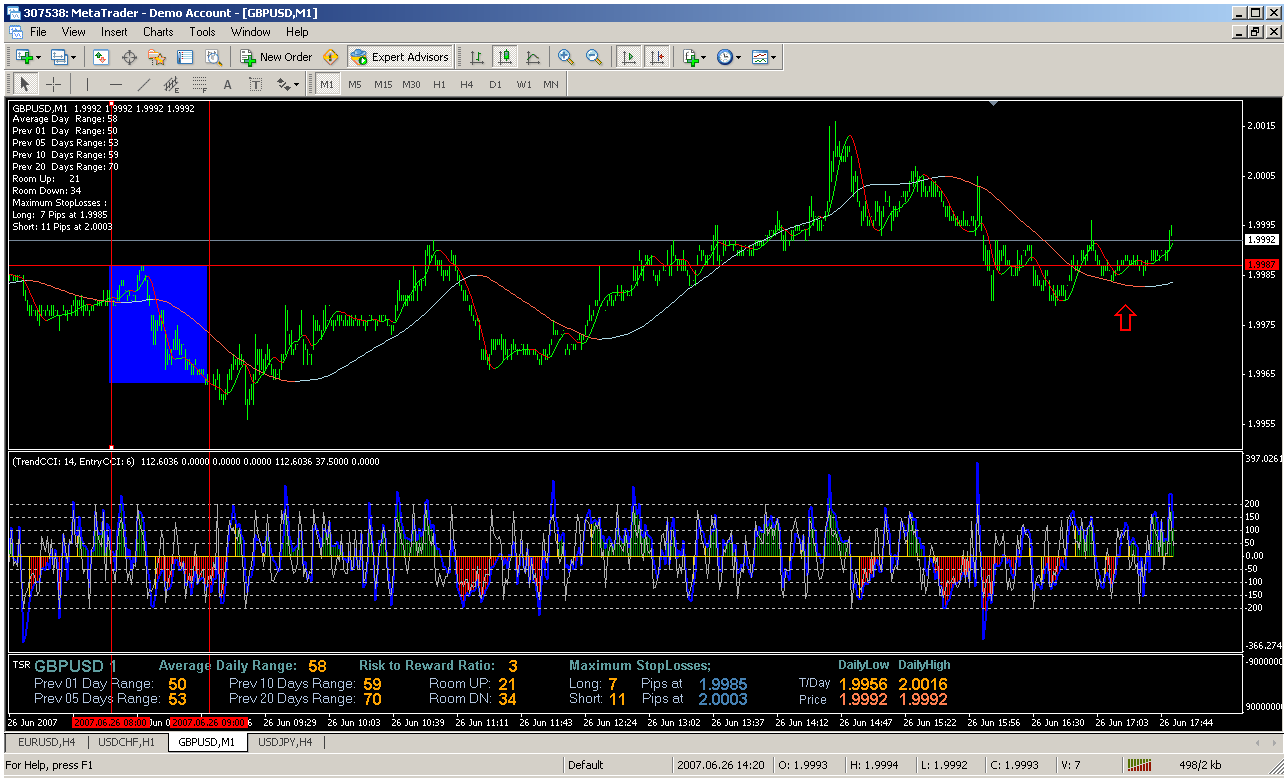This screenshot has width=1288, height=778.
Task: Click the connection status bars icon
Action: point(1139,765)
